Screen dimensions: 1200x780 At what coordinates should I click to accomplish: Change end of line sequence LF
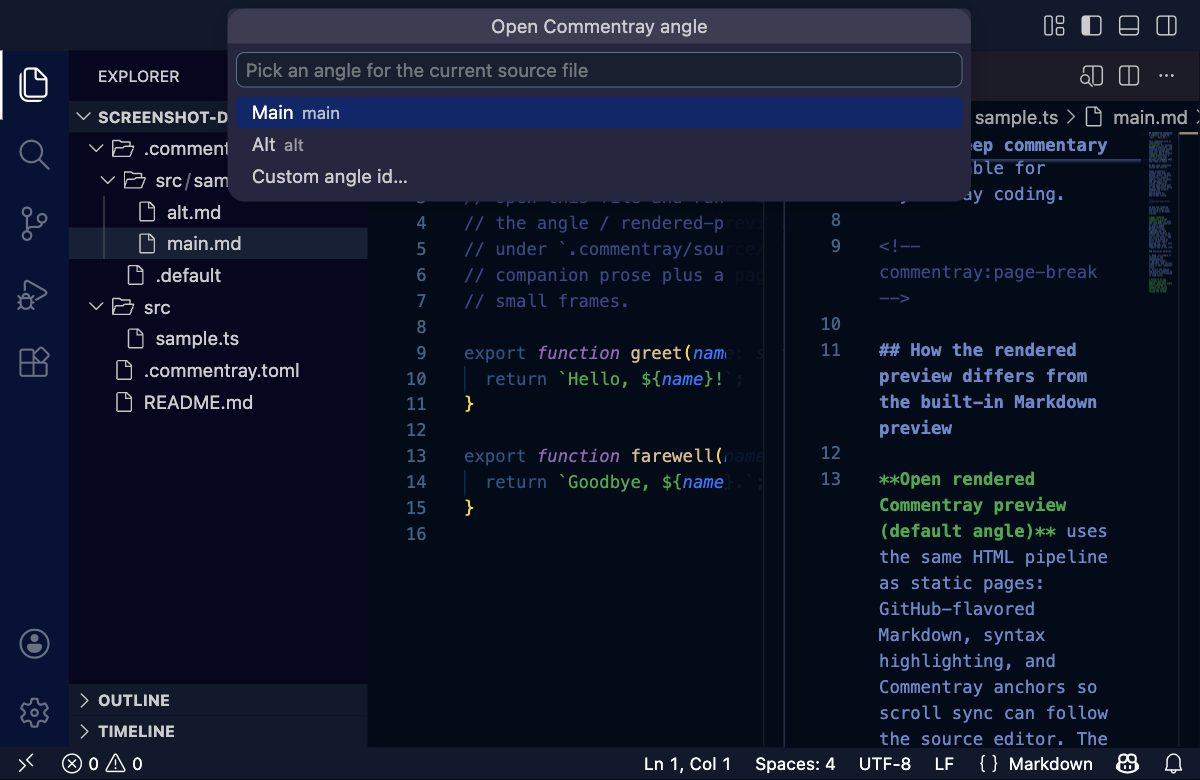coord(944,764)
